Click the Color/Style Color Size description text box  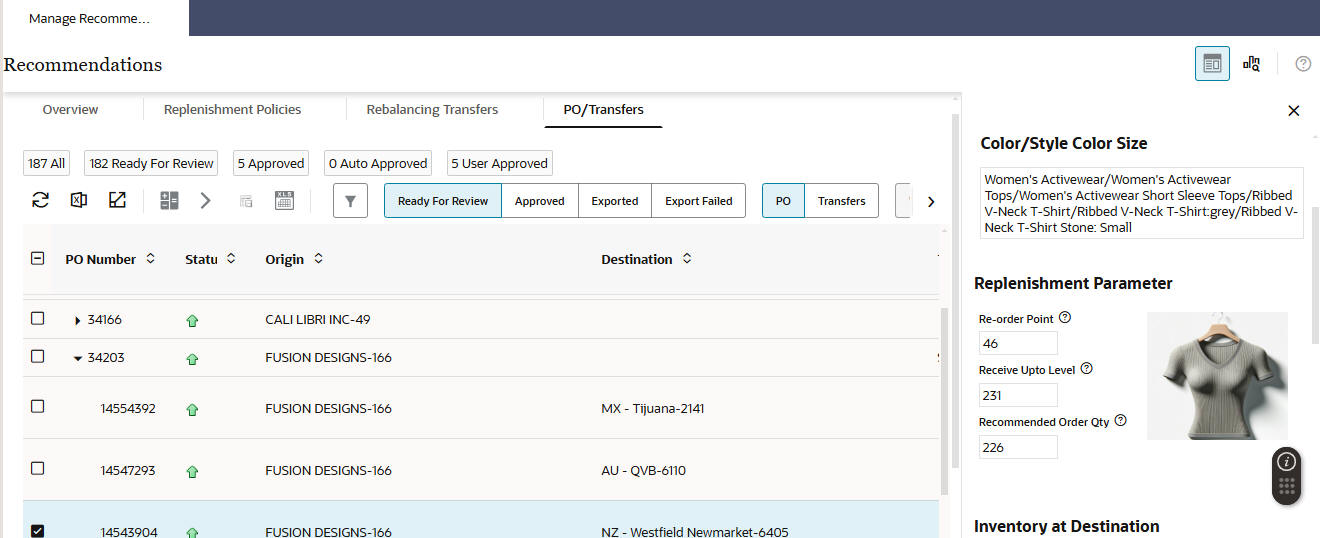pos(1141,203)
